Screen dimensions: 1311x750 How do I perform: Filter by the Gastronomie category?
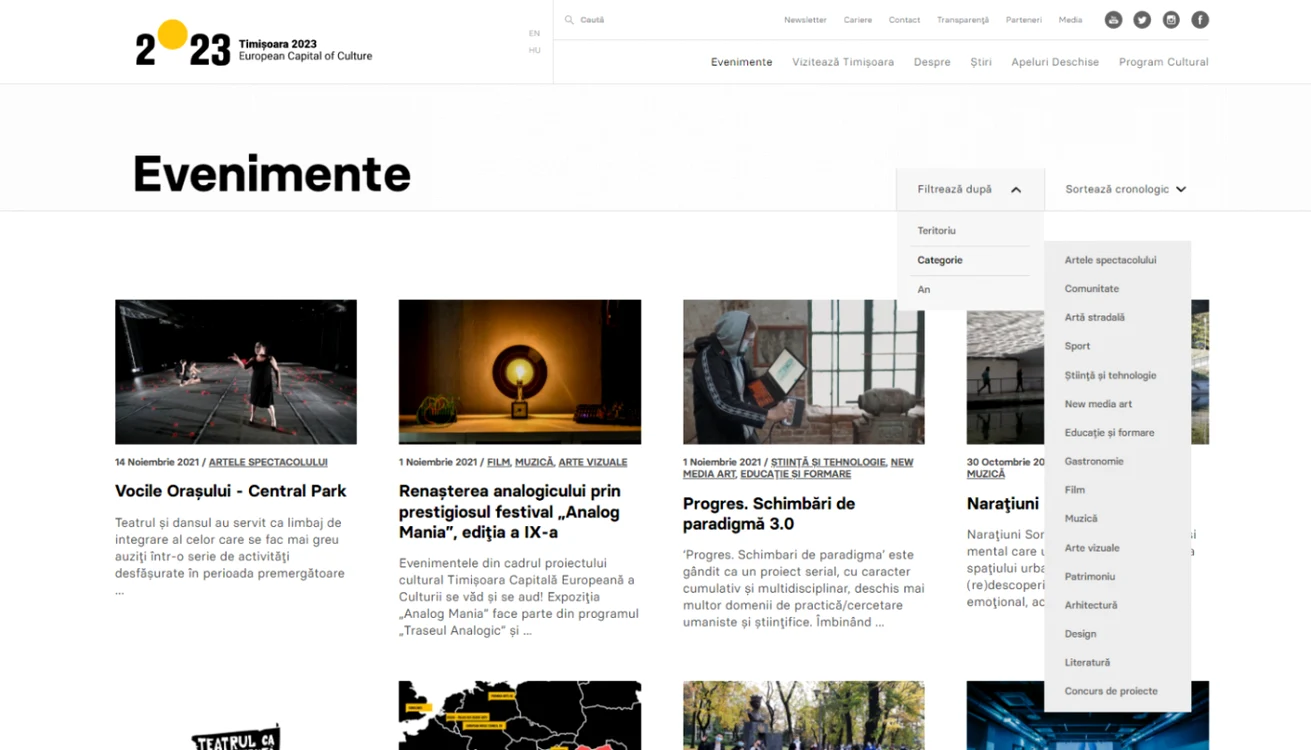(x=1094, y=462)
